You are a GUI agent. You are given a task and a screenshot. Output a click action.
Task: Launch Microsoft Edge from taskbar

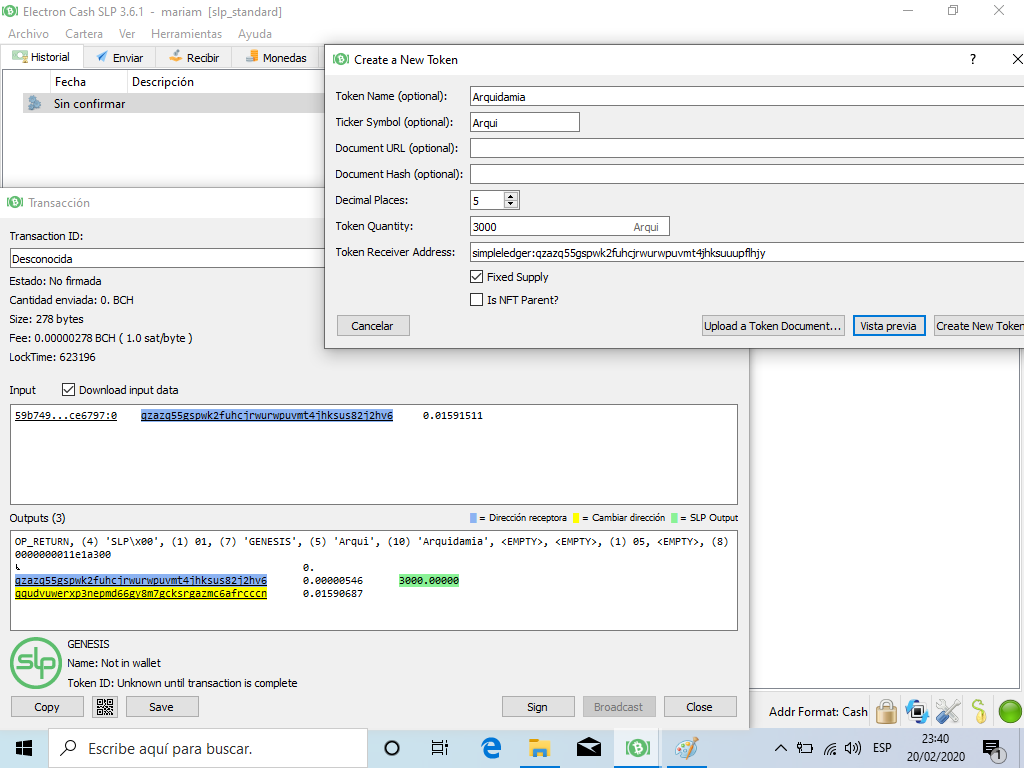pyautogui.click(x=490, y=748)
